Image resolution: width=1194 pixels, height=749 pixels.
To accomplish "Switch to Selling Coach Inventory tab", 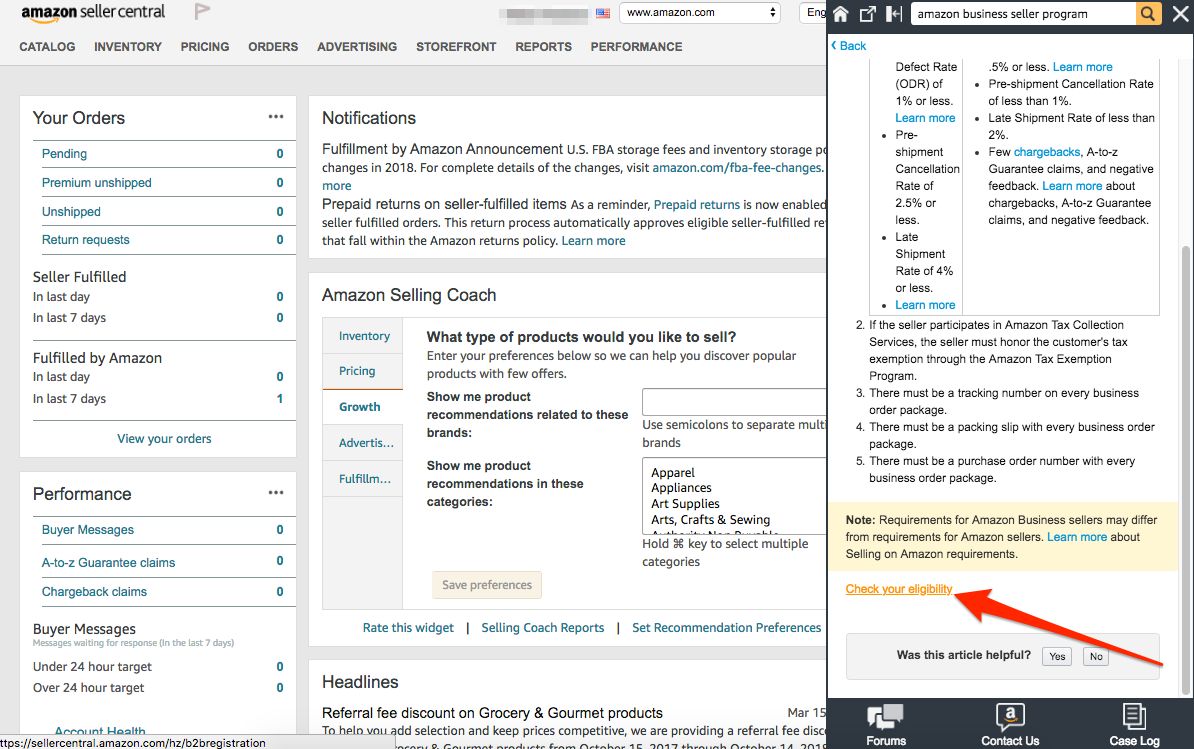I will [x=363, y=336].
